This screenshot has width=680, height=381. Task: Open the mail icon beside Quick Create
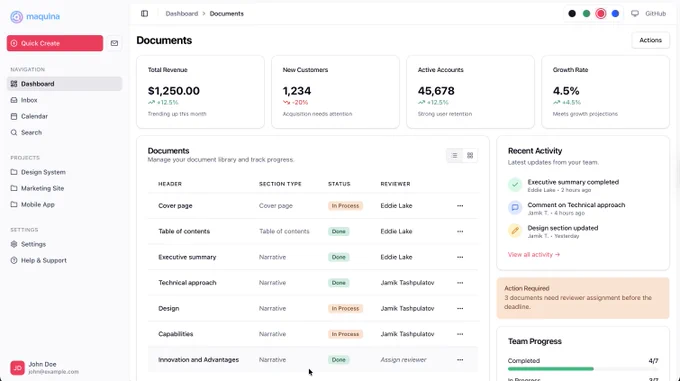[x=114, y=43]
